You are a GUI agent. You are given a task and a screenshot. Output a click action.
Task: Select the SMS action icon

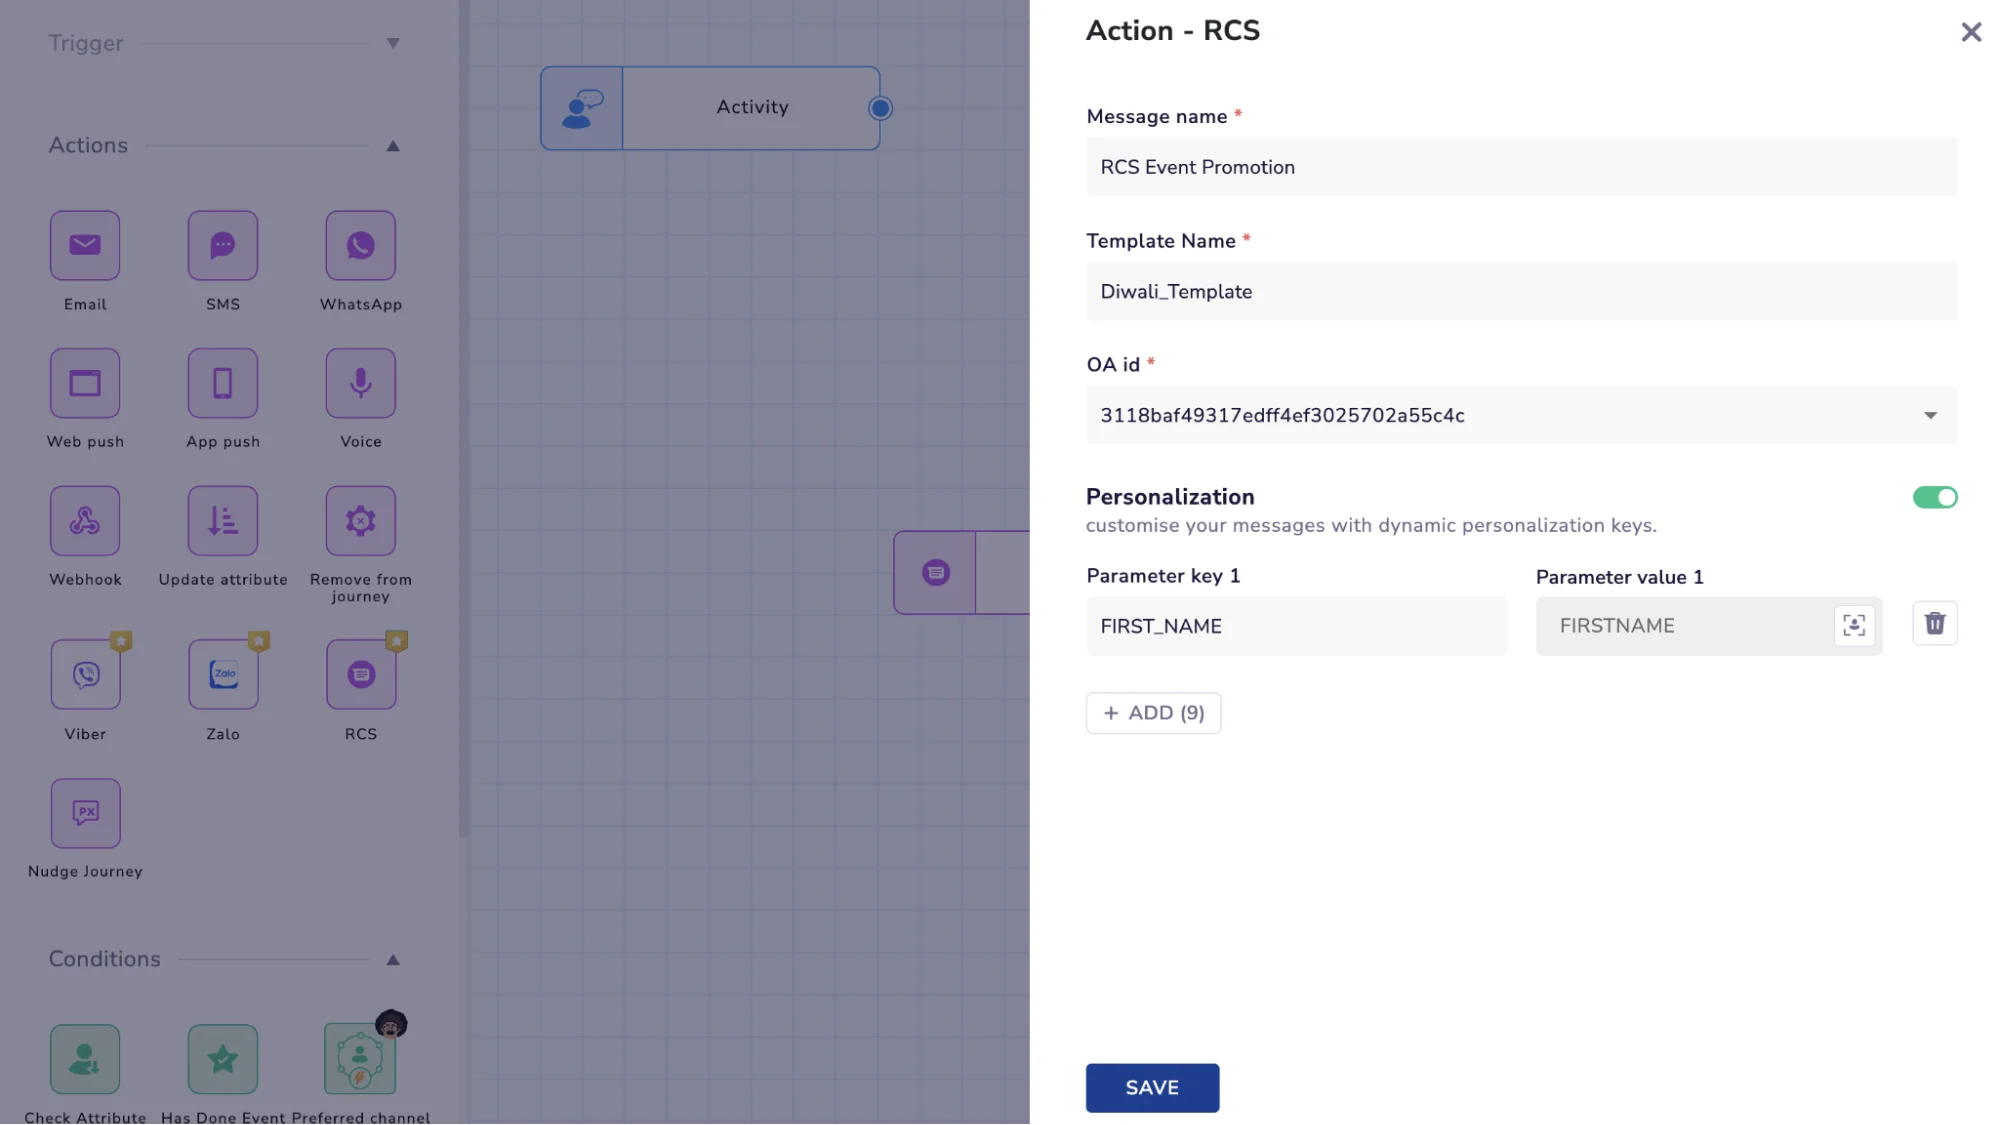point(223,245)
